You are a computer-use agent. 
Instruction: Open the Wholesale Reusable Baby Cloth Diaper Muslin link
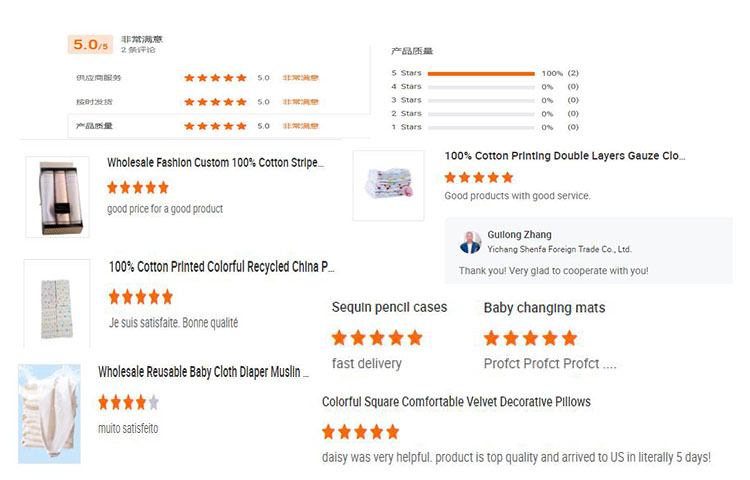(203, 372)
